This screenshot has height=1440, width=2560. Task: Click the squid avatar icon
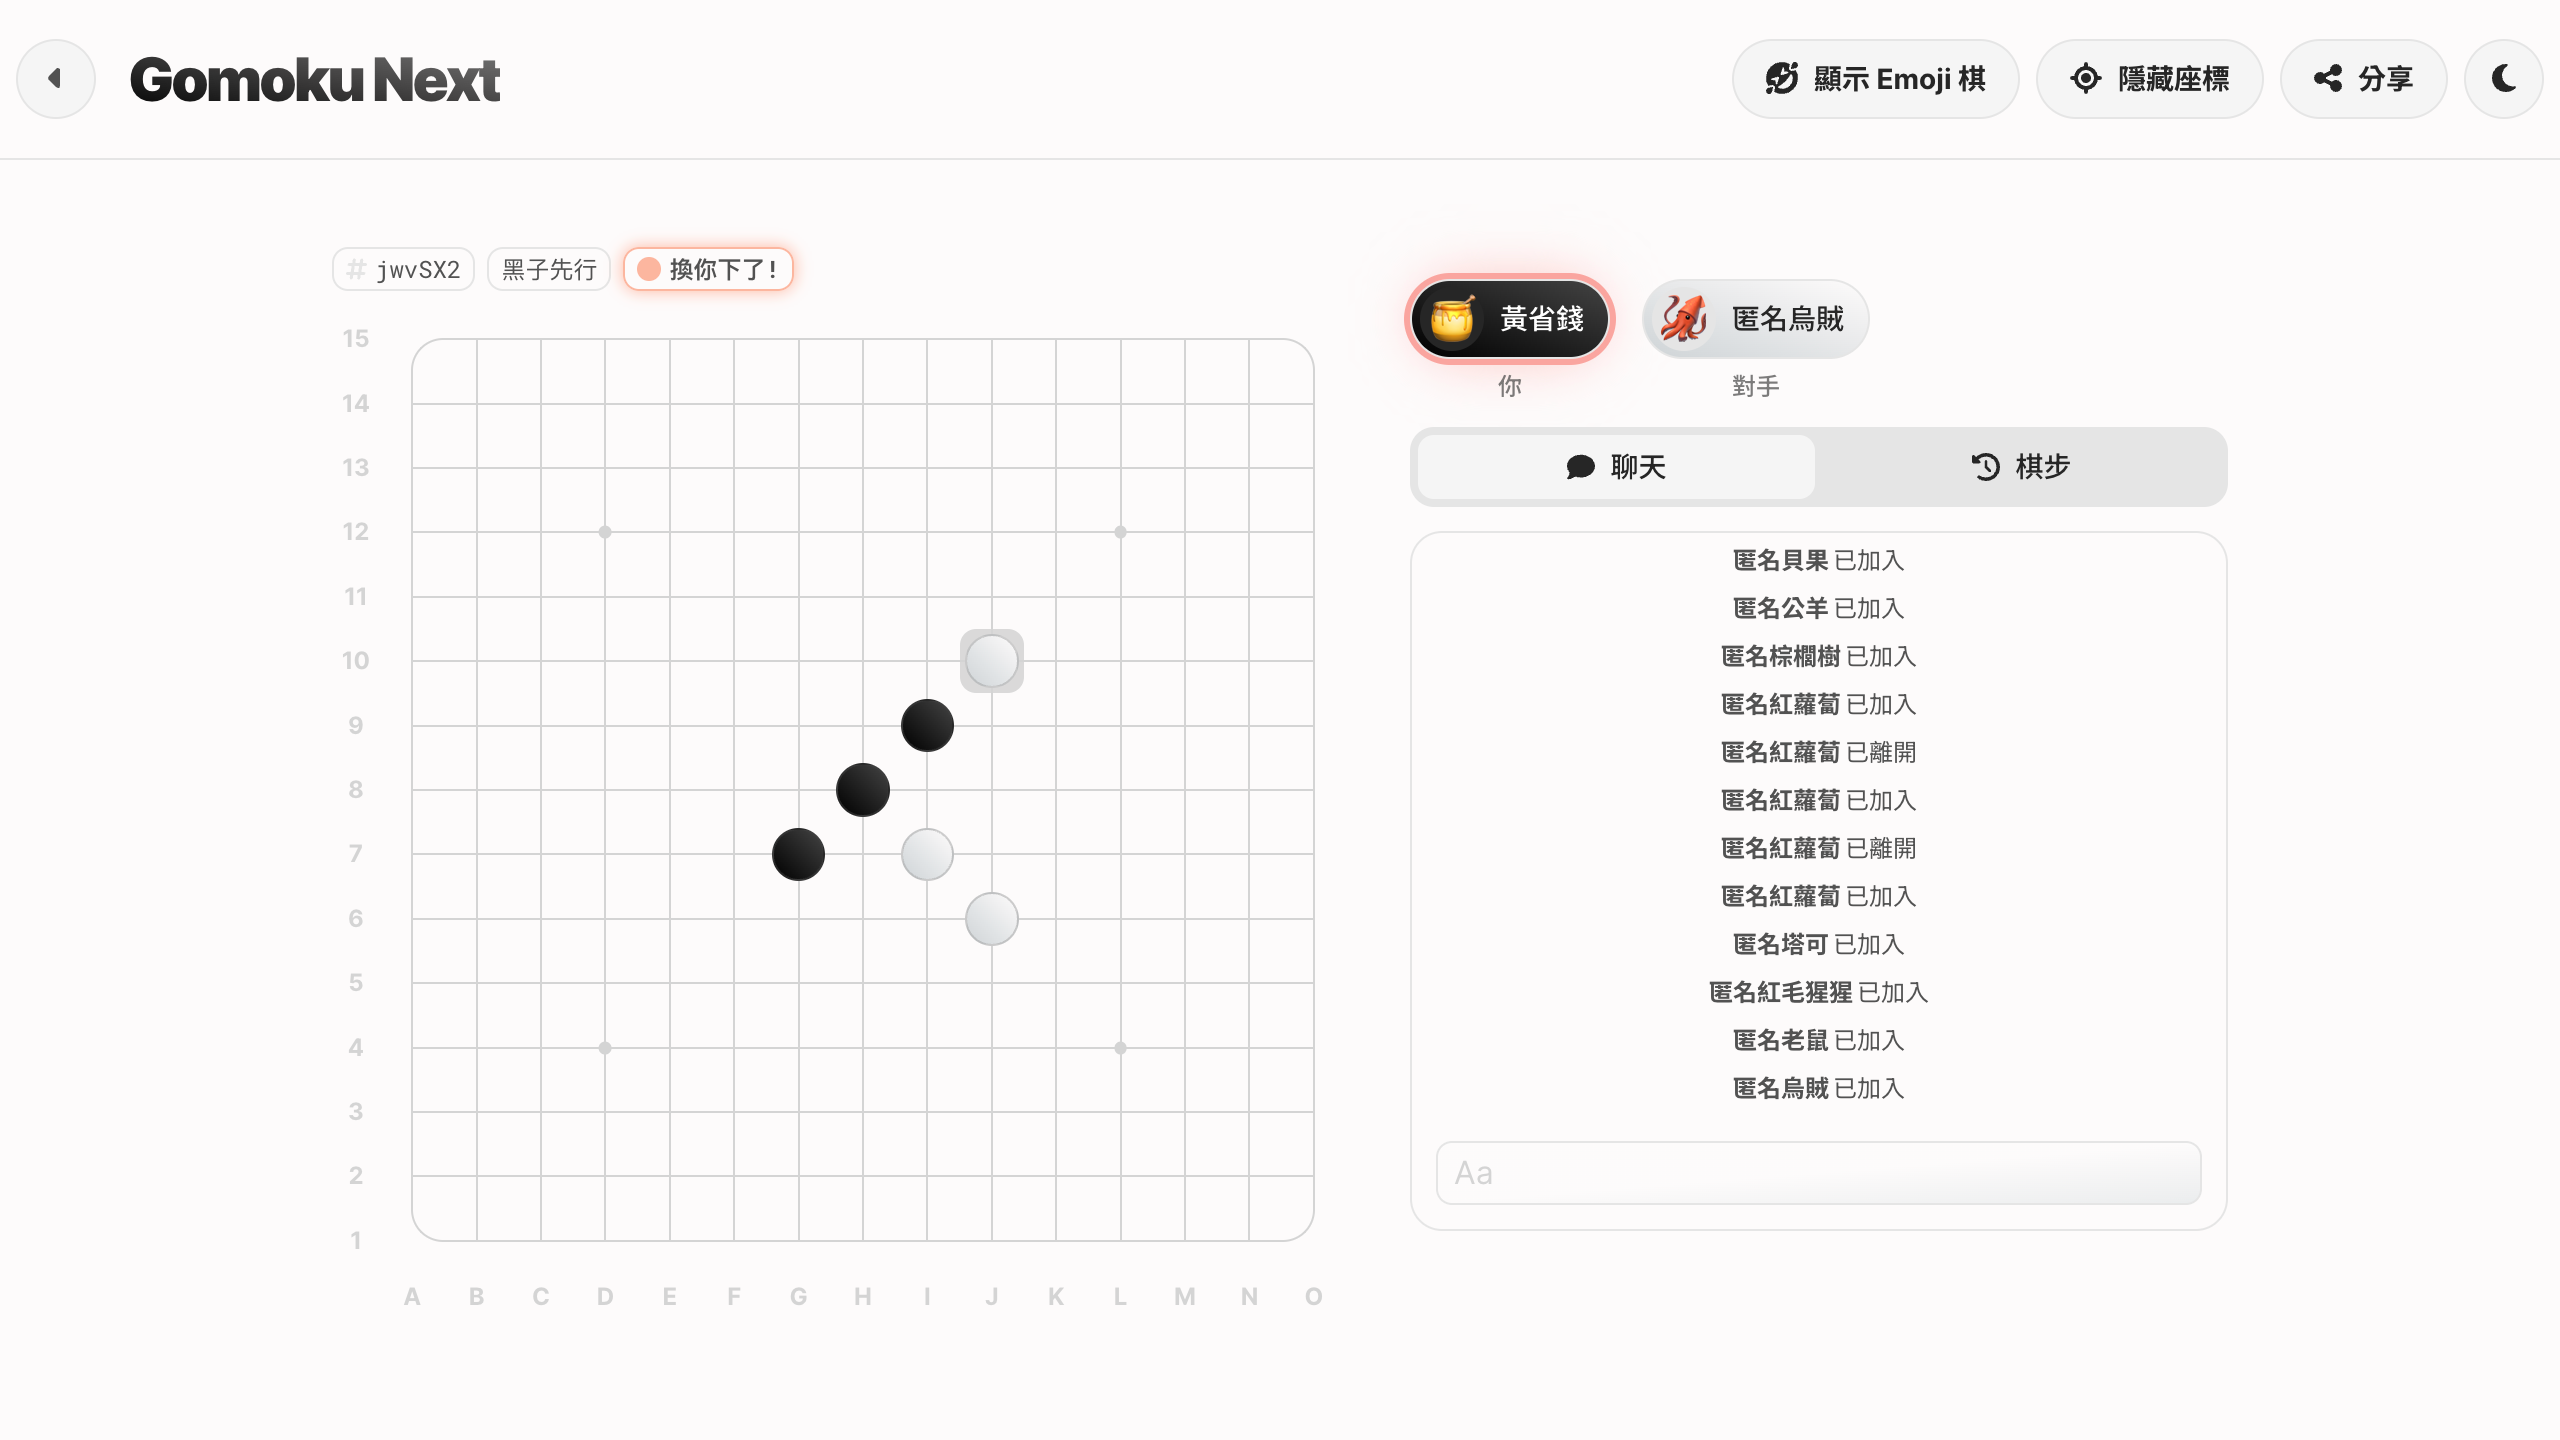[1684, 319]
